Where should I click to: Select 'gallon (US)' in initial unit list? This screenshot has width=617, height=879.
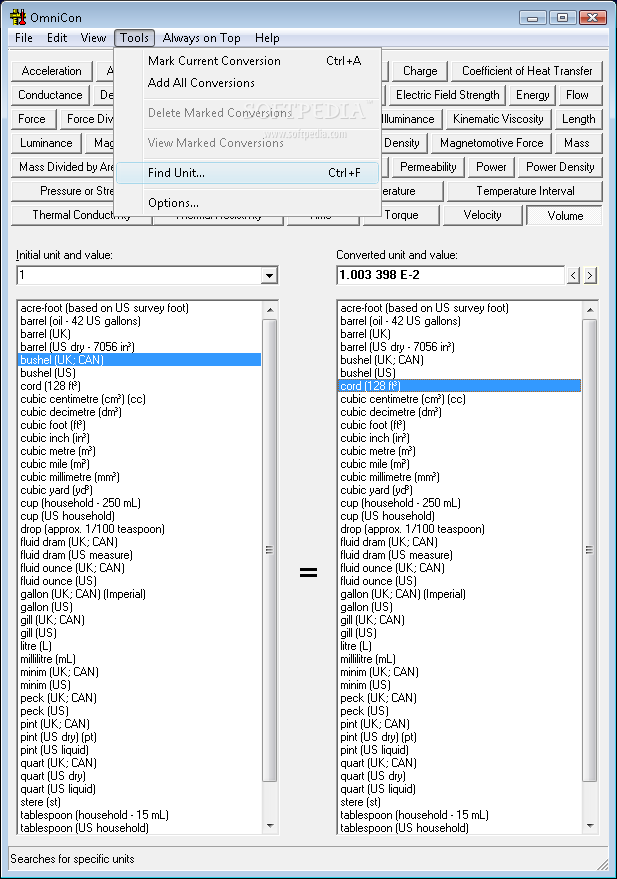coord(140,607)
